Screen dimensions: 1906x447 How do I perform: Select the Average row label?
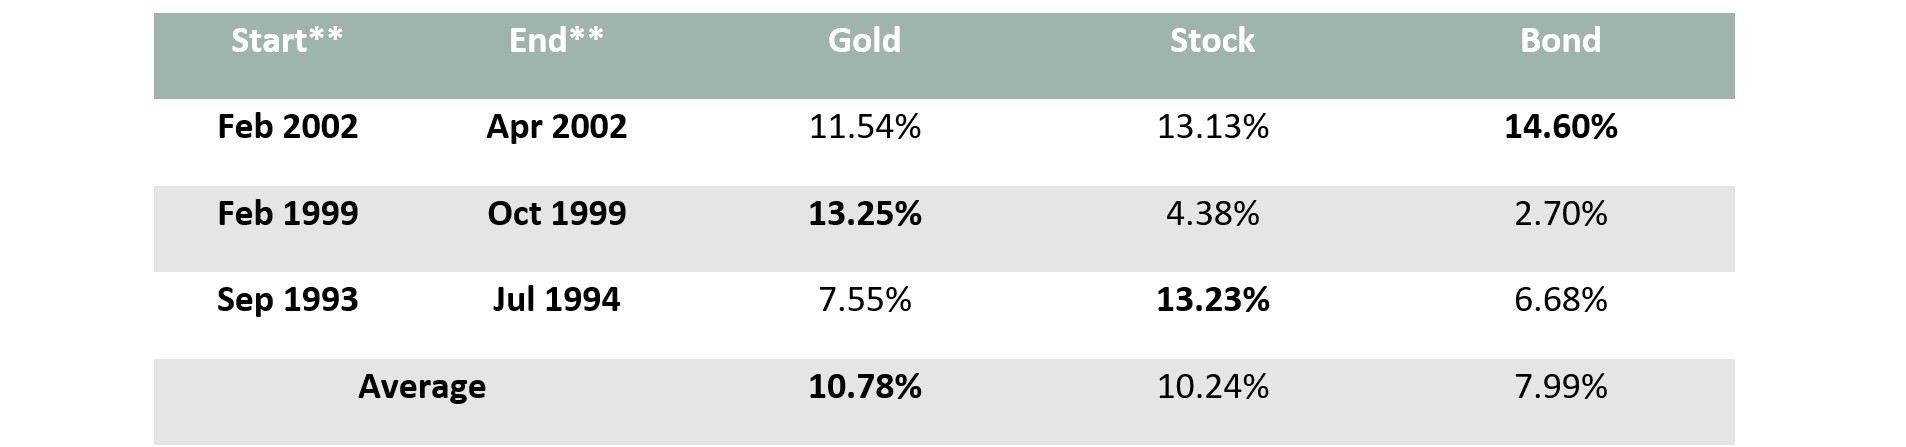coord(421,387)
